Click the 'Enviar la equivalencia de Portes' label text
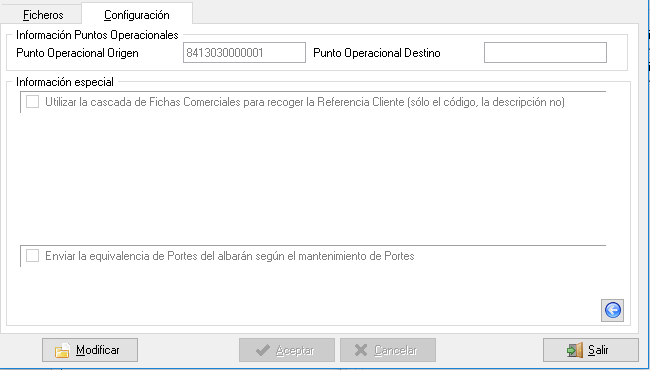This screenshot has width=650, height=370. point(230,256)
